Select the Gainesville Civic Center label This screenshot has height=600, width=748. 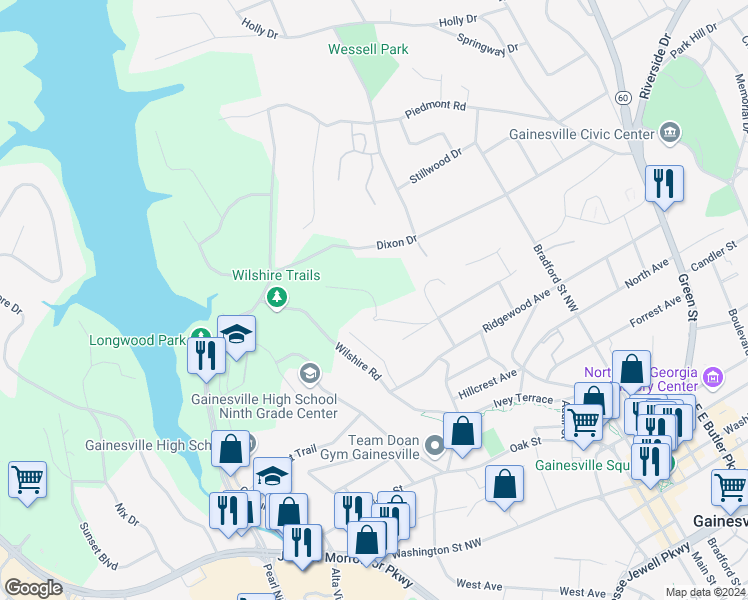click(x=582, y=134)
